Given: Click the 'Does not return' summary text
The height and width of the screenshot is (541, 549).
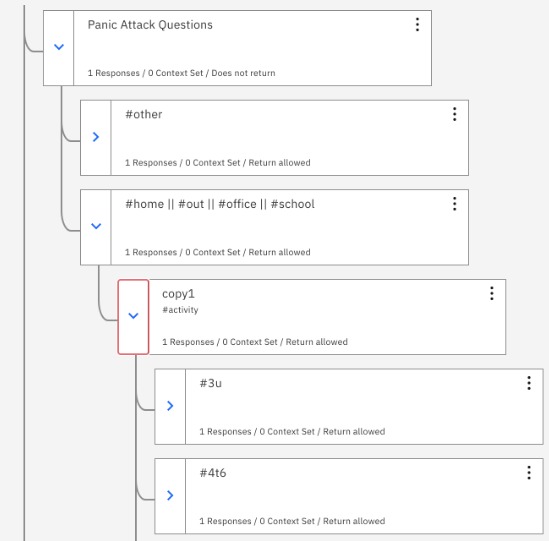Looking at the screenshot, I should pyautogui.click(x=243, y=73).
